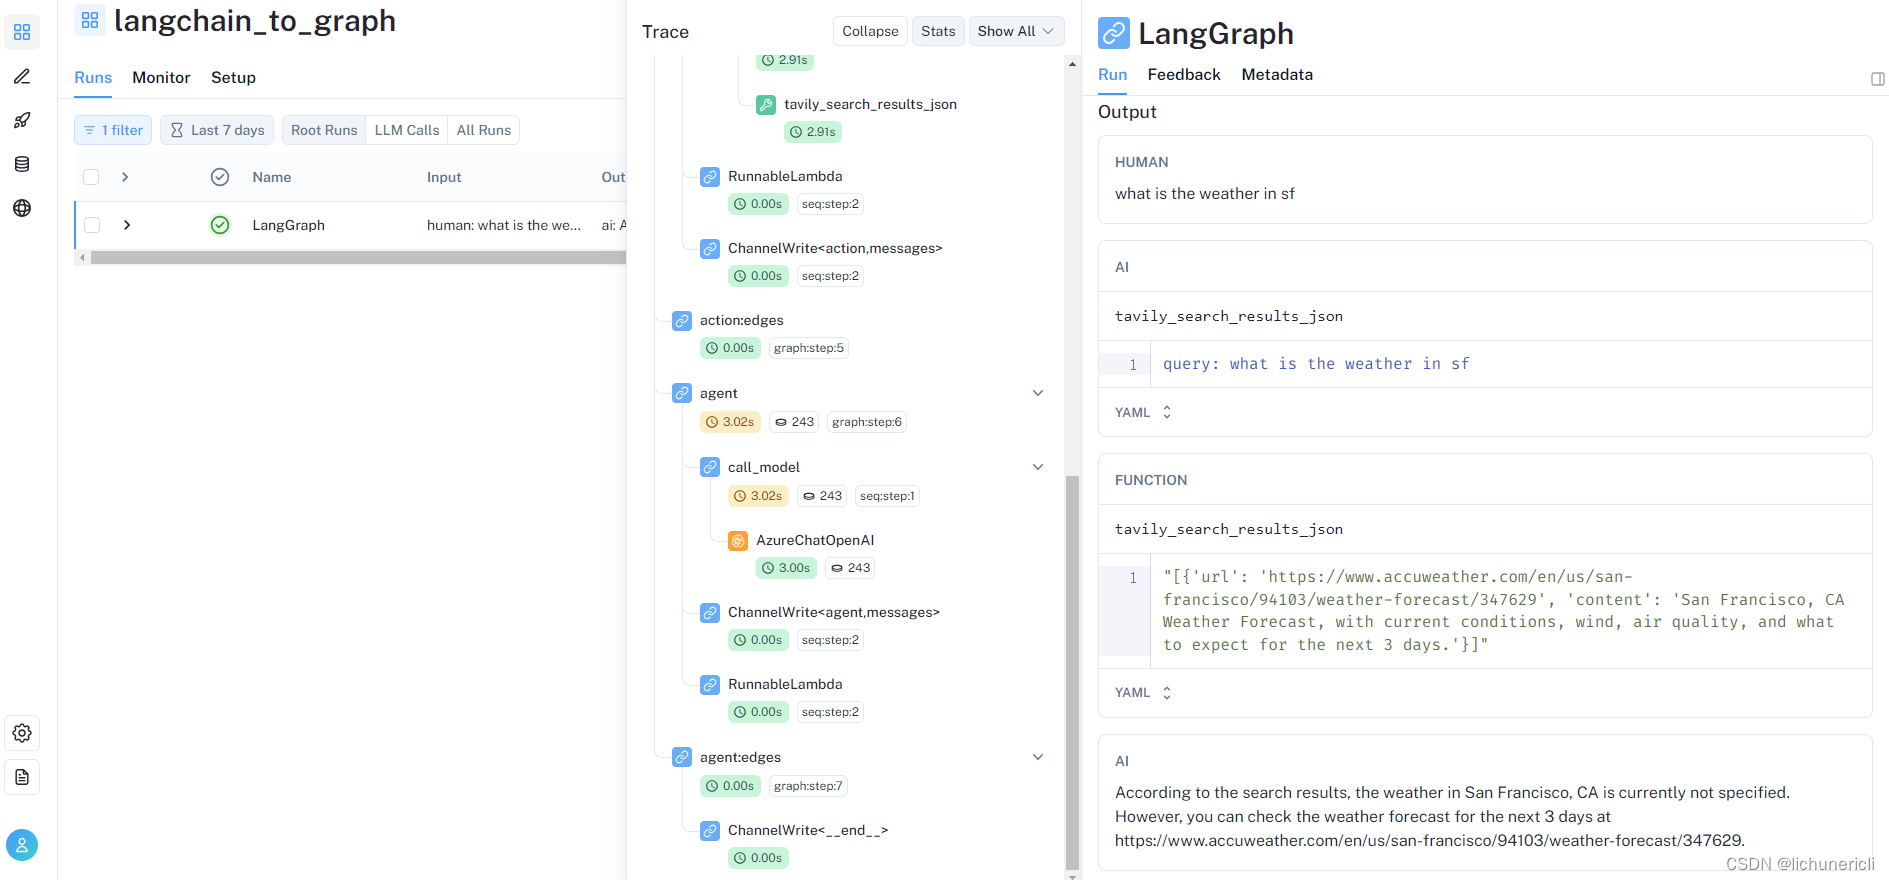
Task: Open the datasets database icon in sidebar
Action: pos(22,164)
